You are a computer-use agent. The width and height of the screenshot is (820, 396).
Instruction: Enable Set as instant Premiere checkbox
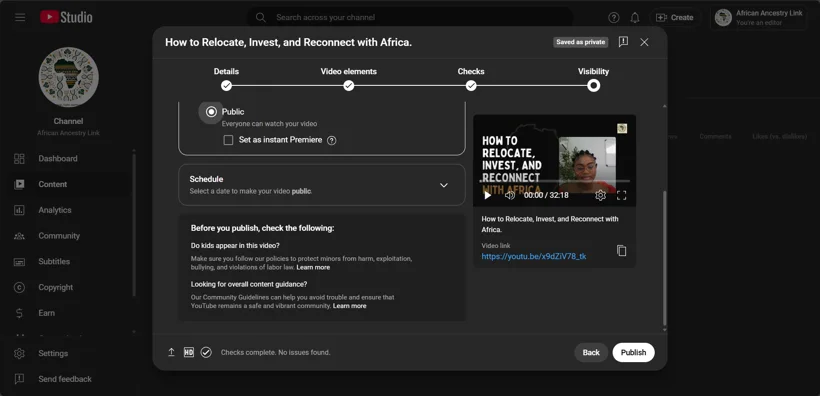229,140
